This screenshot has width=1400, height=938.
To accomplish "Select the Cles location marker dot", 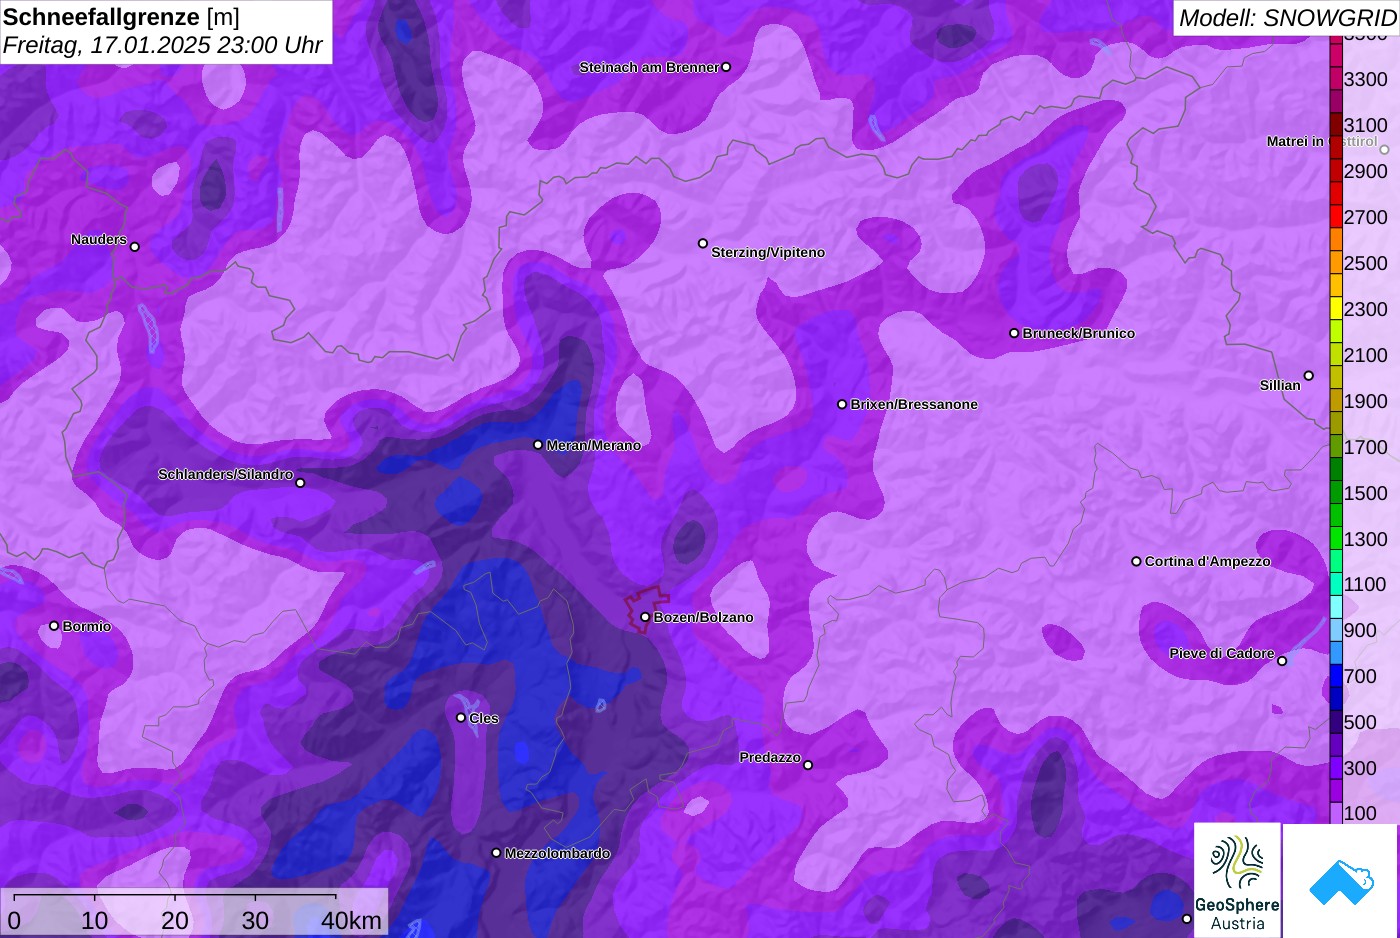I will point(461,717).
